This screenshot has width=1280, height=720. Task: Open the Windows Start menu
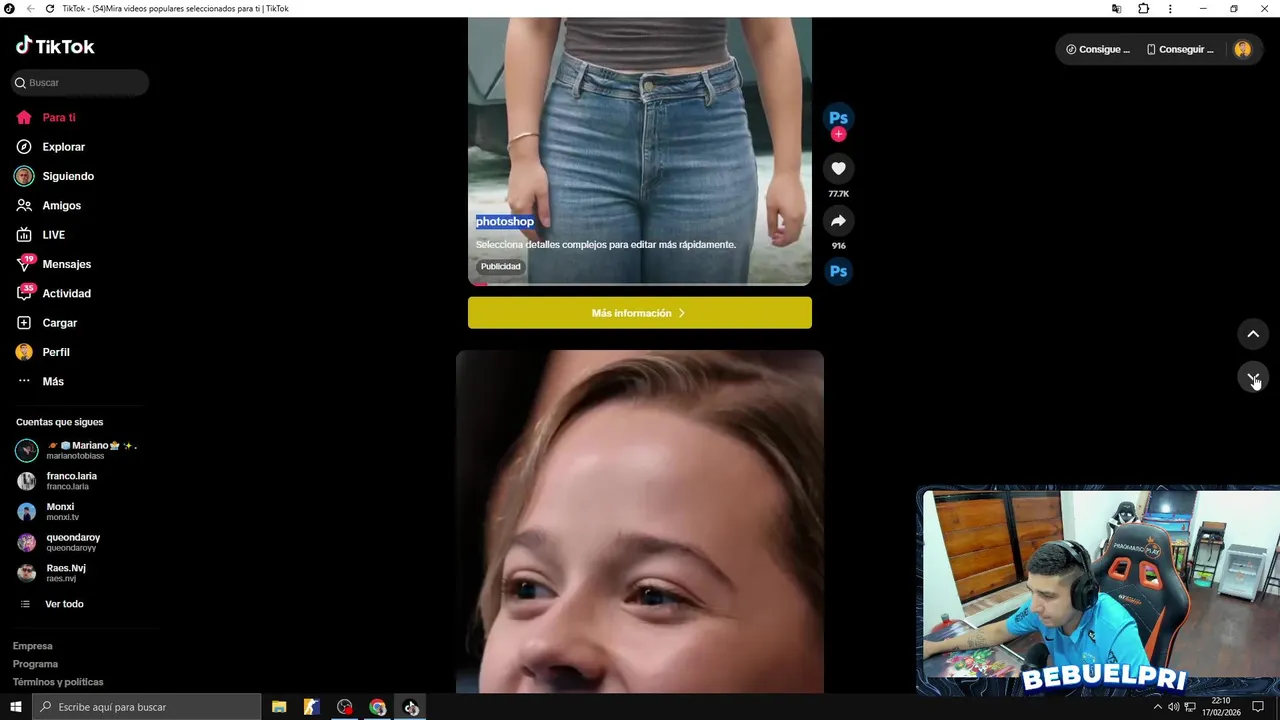click(x=16, y=707)
